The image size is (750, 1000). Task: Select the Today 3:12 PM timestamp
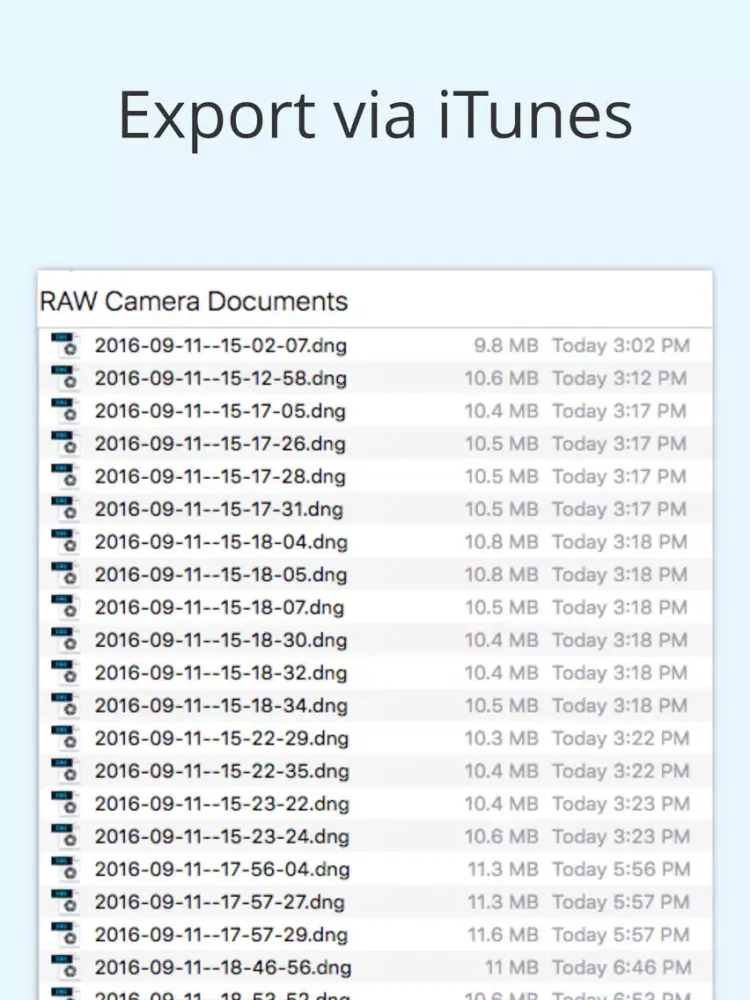click(x=620, y=378)
